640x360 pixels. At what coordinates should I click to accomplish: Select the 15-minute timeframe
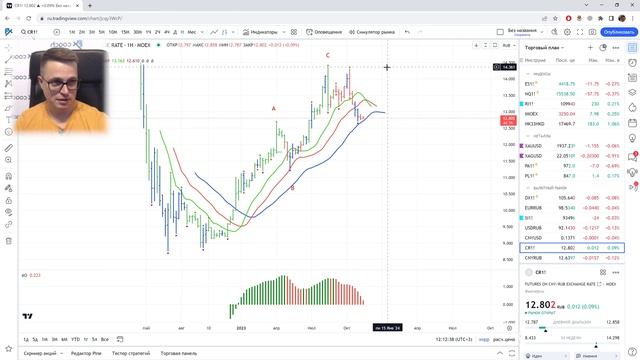coord(125,32)
